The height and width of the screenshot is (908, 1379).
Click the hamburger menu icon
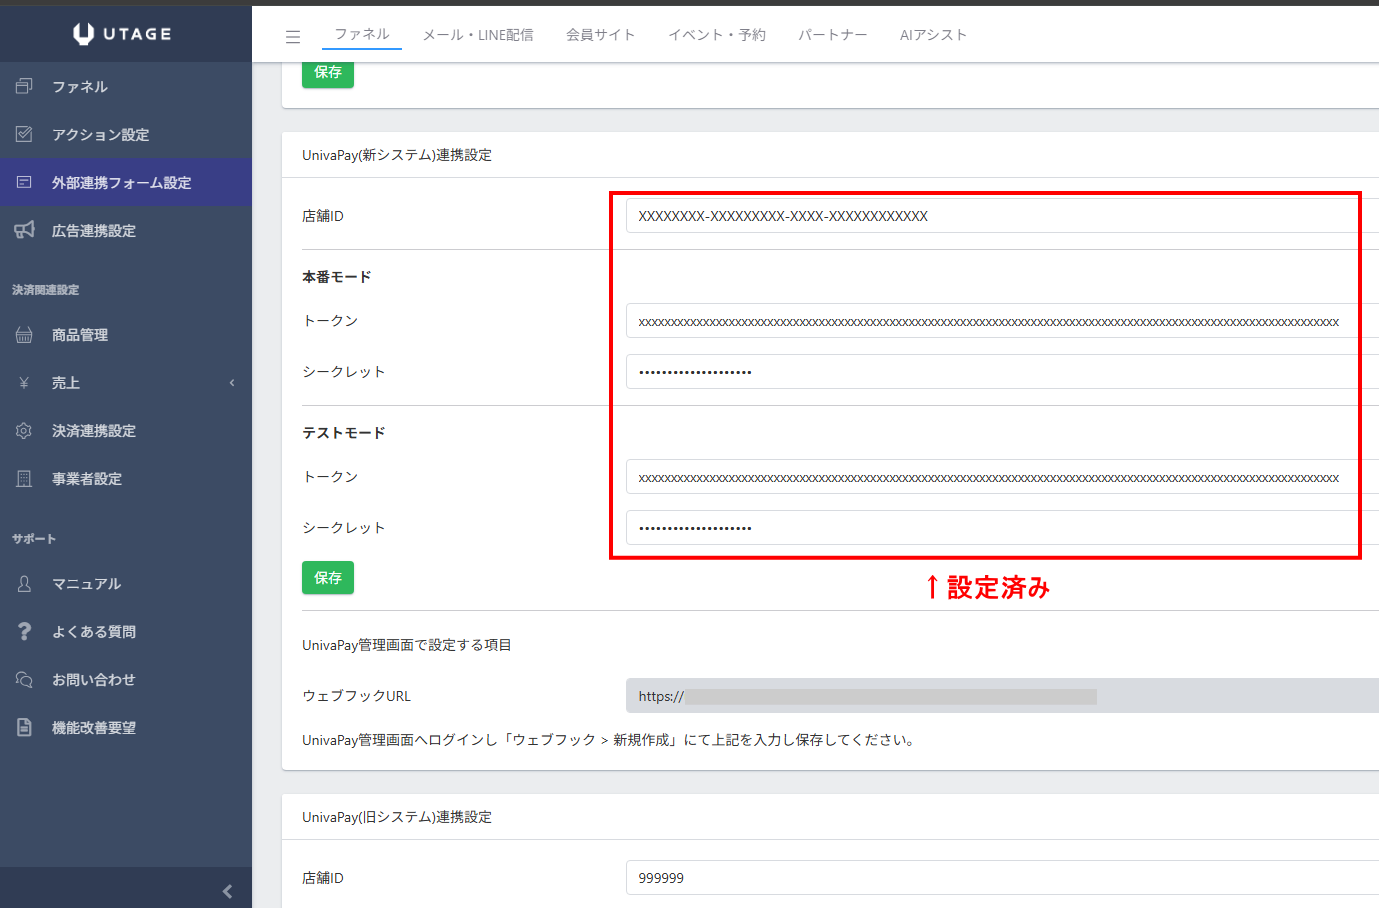293,36
